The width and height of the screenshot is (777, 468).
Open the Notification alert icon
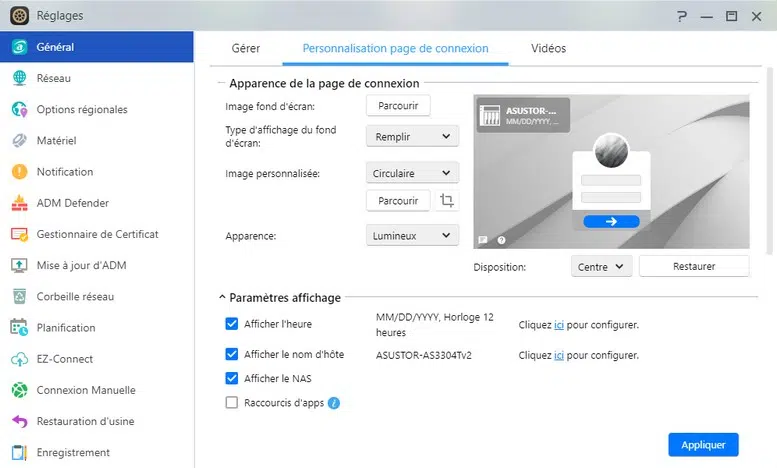19,172
